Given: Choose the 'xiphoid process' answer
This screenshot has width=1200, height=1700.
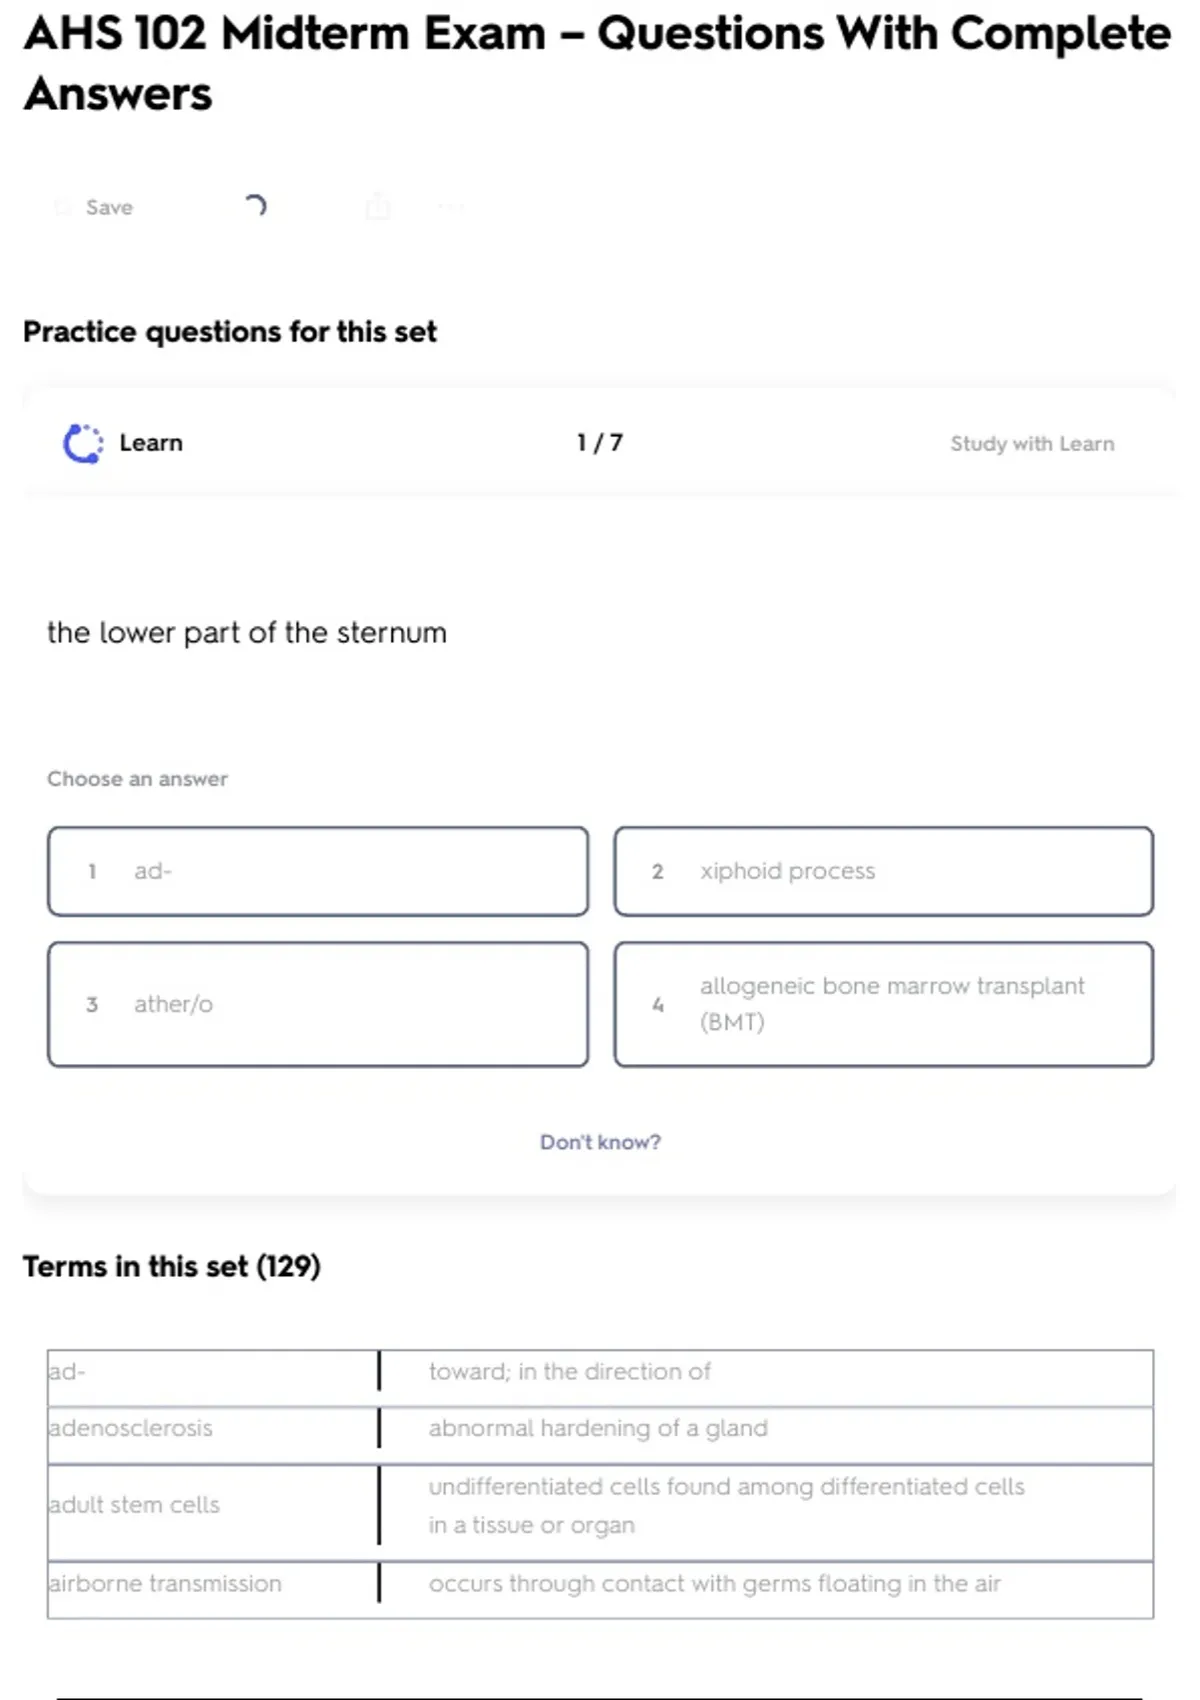Looking at the screenshot, I should click(883, 871).
